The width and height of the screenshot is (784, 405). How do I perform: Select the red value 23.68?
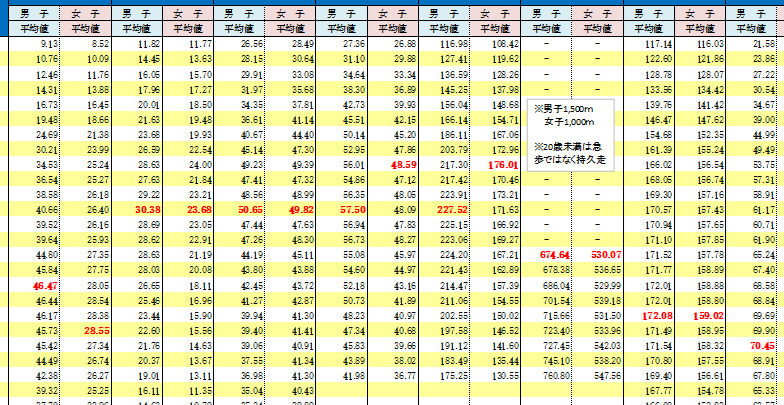pyautogui.click(x=200, y=210)
